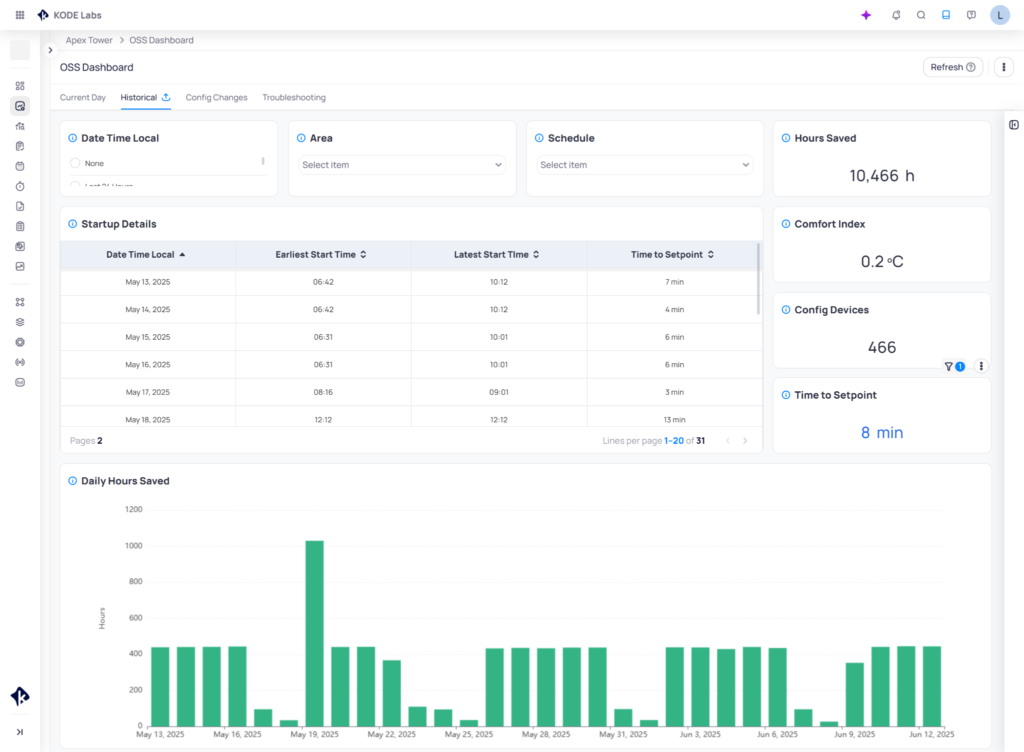Image resolution: width=1024 pixels, height=752 pixels.
Task: Open the search icon in the top bar
Action: point(920,15)
